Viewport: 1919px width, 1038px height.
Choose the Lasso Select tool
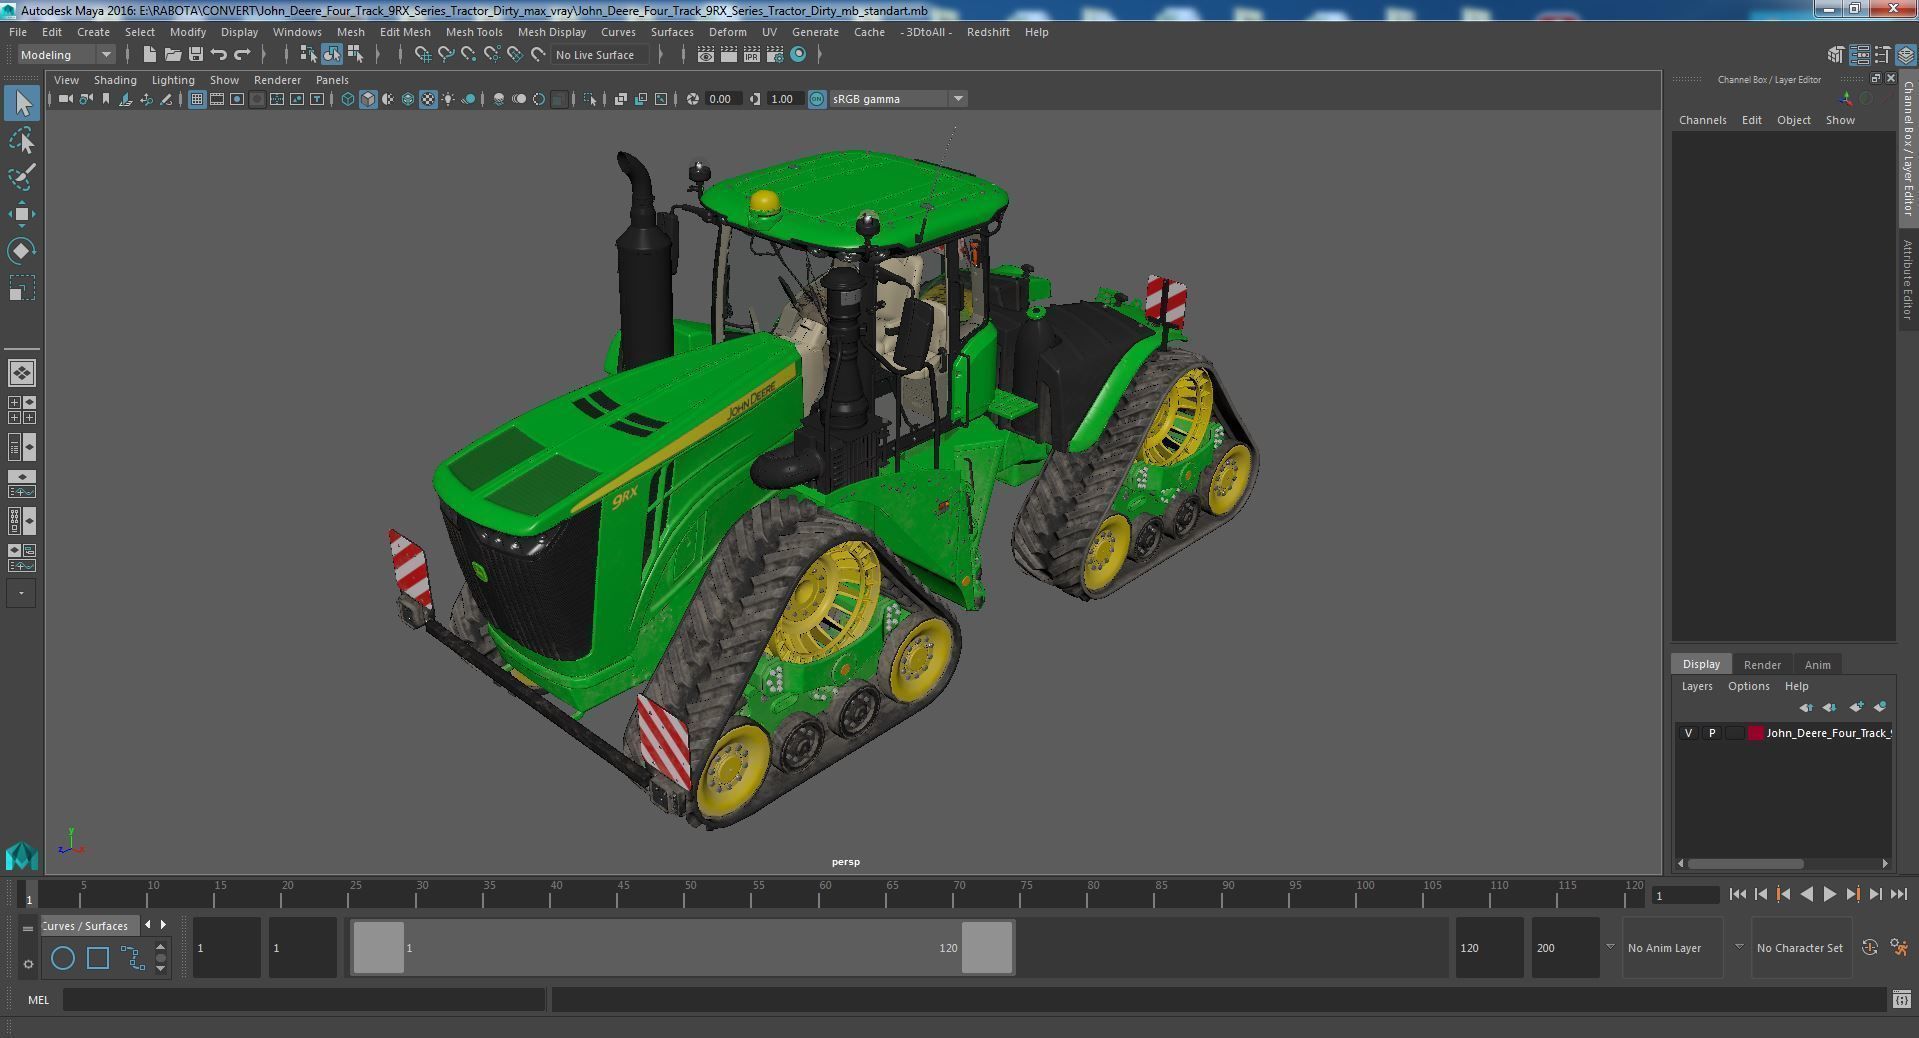tap(22, 141)
